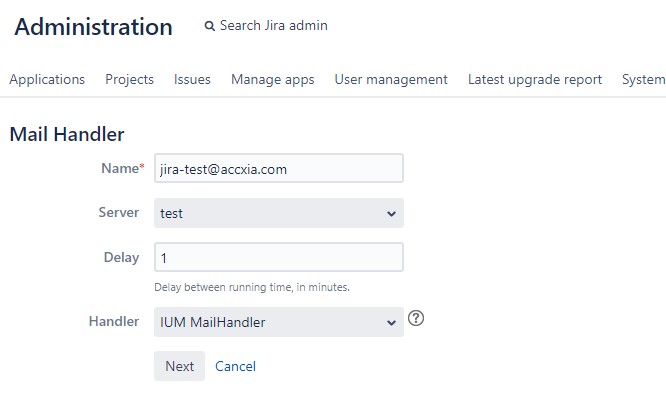Expand the Server dropdown showing test
This screenshot has width=666, height=404.
pos(279,213)
